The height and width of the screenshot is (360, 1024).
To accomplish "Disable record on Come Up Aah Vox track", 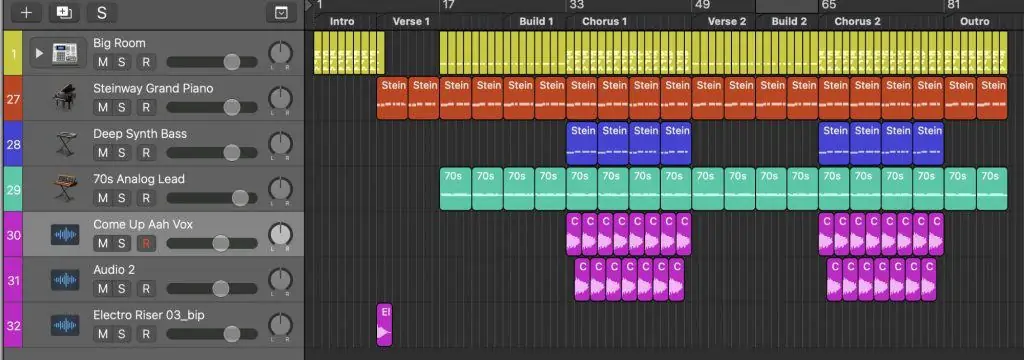I will 146,243.
